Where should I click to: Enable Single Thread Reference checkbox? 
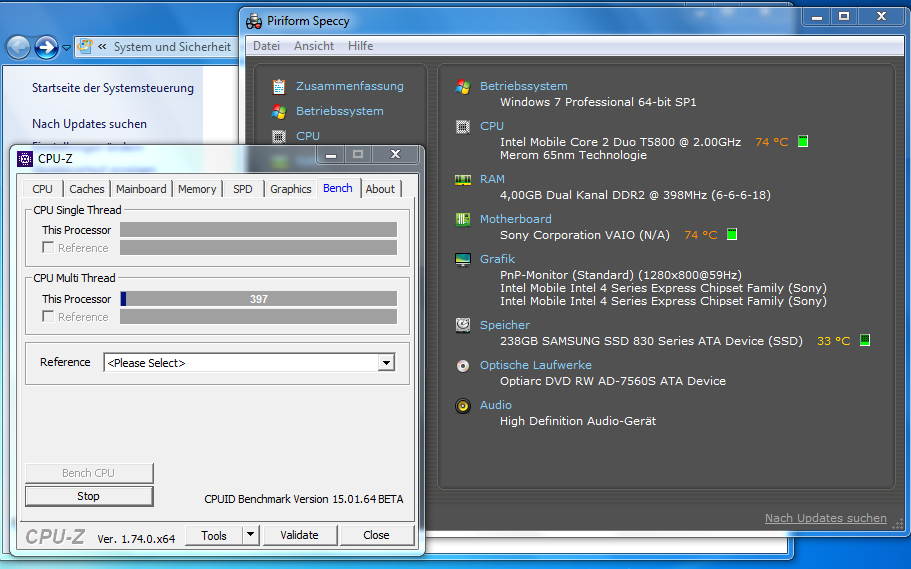click(48, 248)
